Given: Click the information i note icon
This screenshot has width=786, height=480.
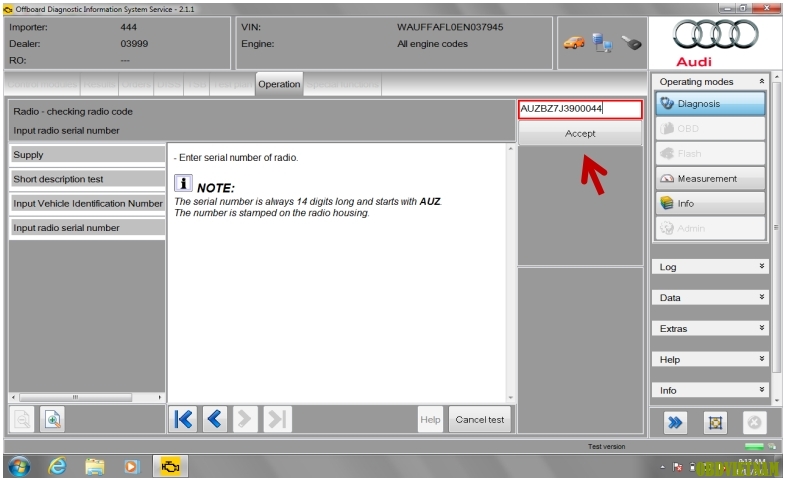Looking at the screenshot, I should pyautogui.click(x=183, y=183).
